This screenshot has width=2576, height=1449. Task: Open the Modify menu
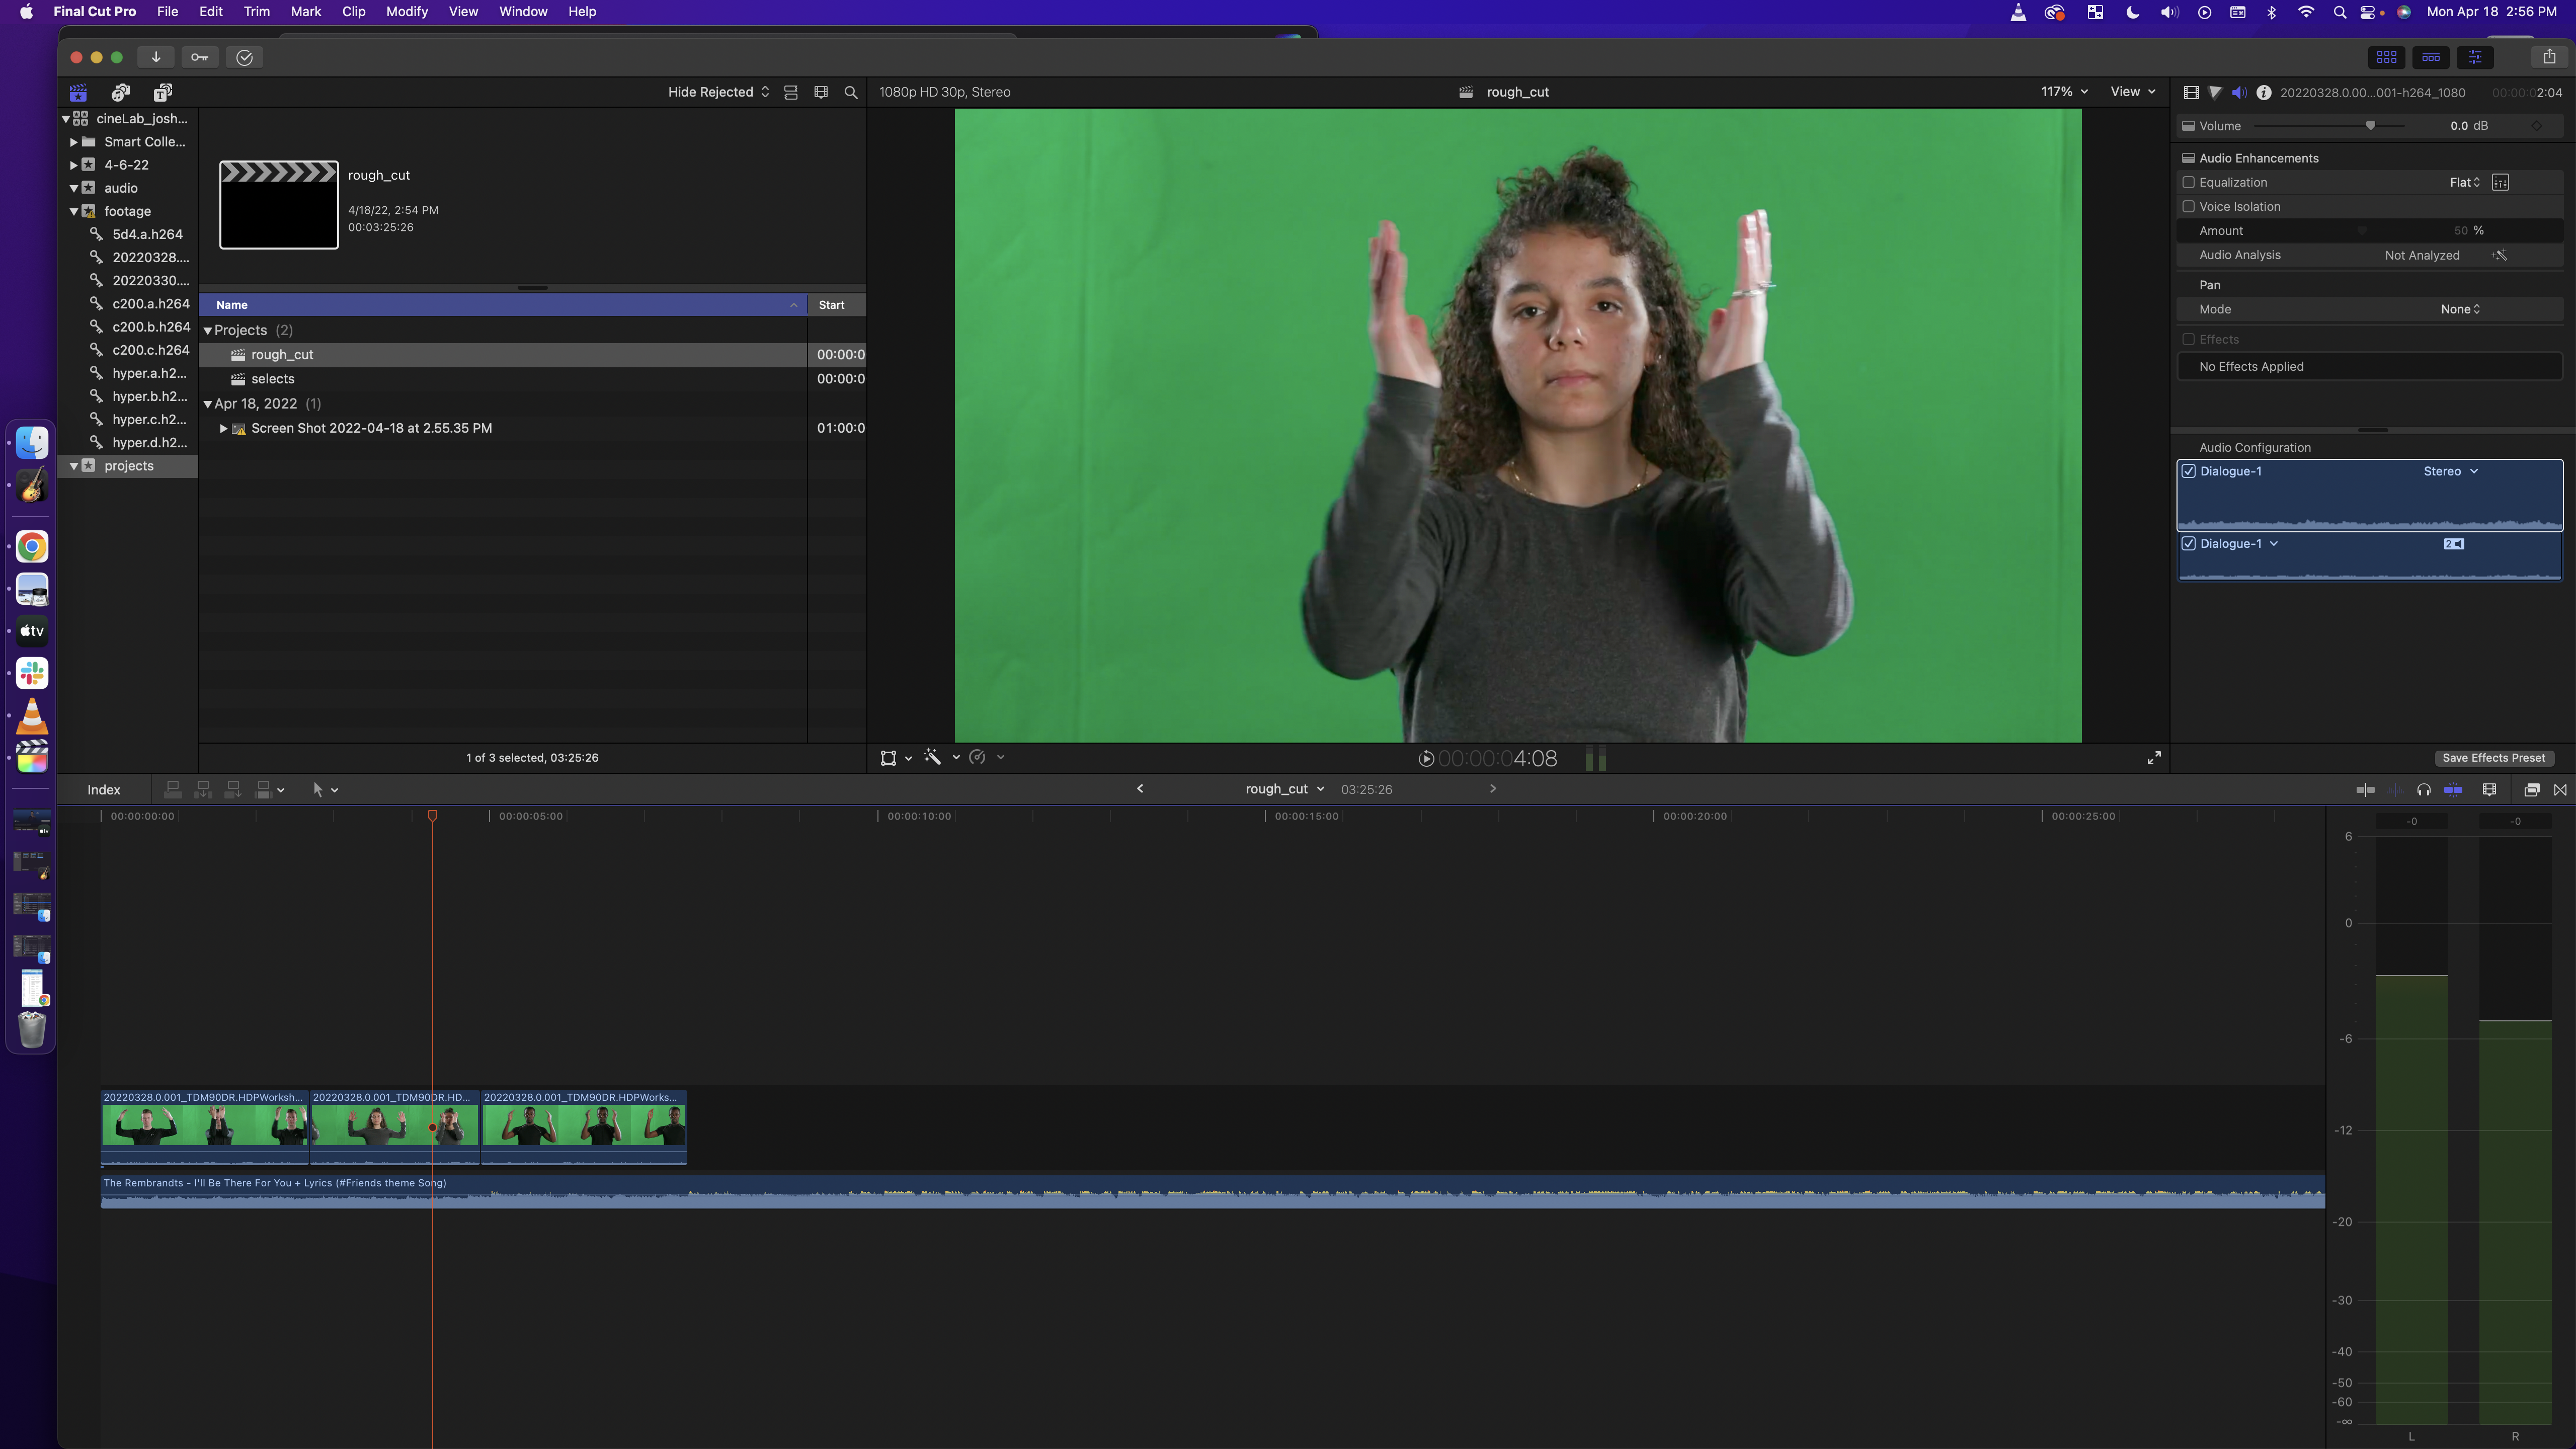pyautogui.click(x=407, y=12)
